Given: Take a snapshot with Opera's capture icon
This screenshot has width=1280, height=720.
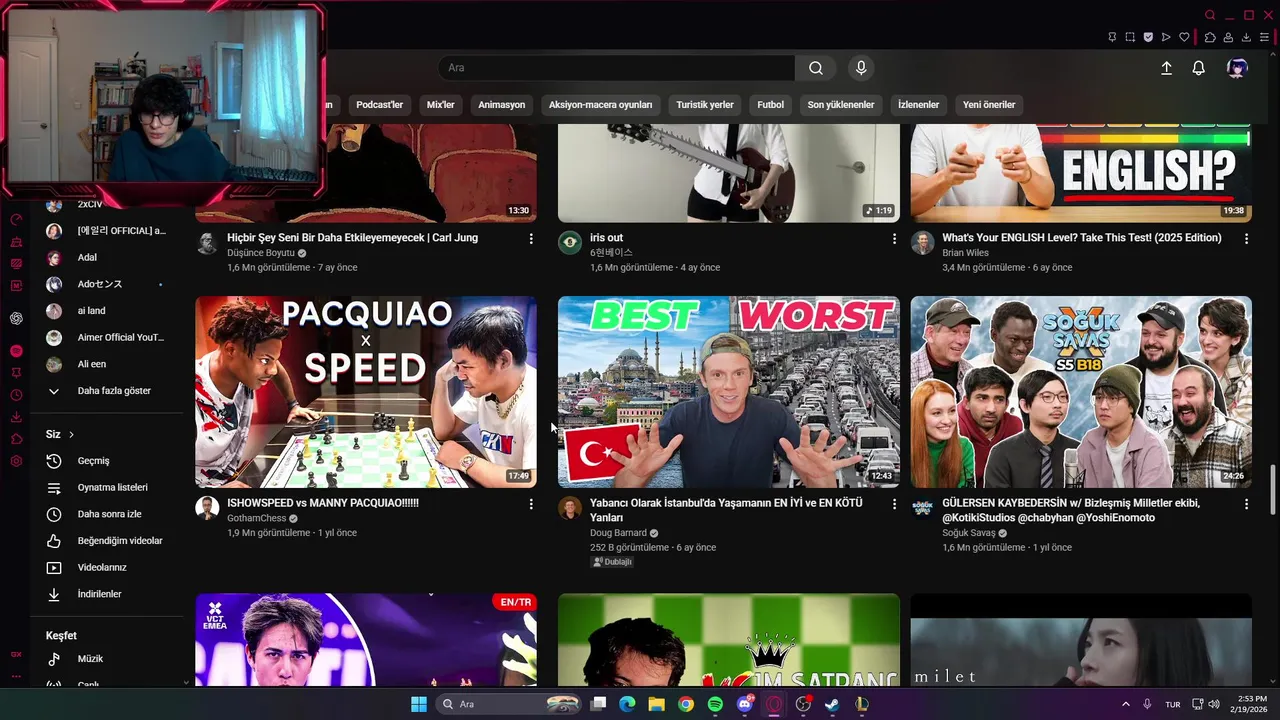Looking at the screenshot, I should 1130,37.
